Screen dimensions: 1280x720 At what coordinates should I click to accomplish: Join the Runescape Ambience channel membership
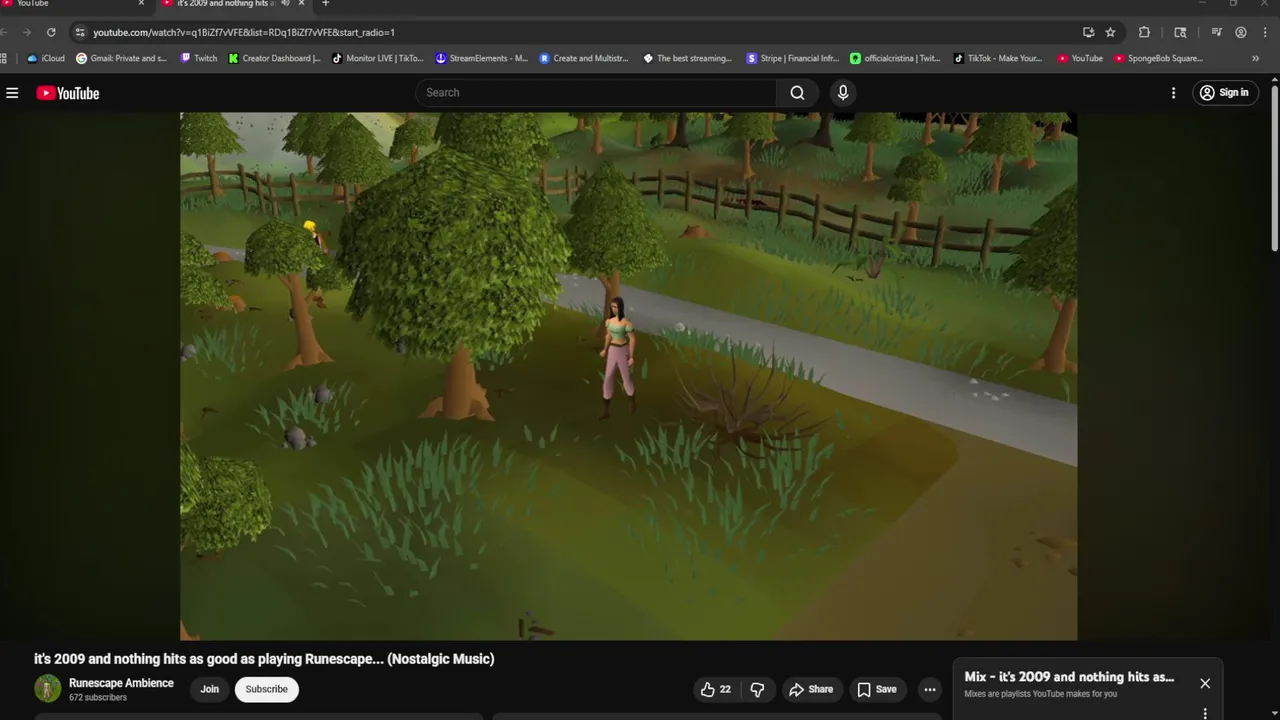pyautogui.click(x=209, y=689)
